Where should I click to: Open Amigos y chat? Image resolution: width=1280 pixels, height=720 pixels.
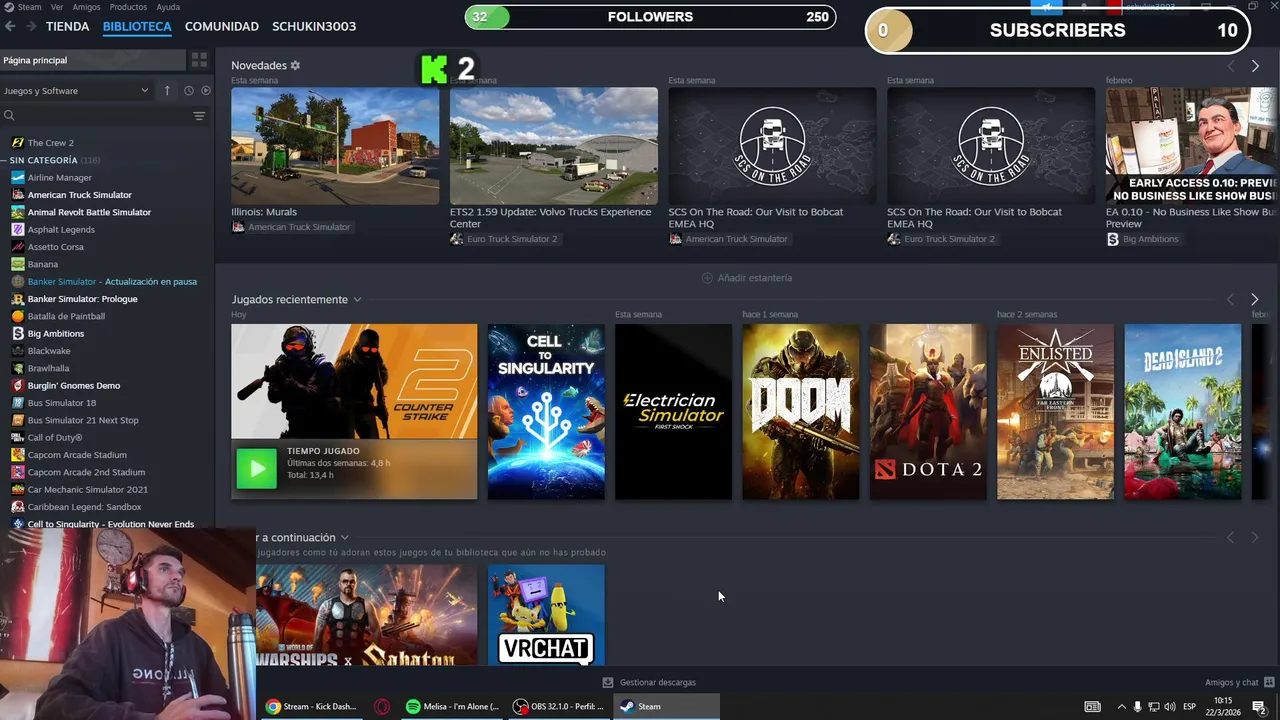pyautogui.click(x=1231, y=682)
